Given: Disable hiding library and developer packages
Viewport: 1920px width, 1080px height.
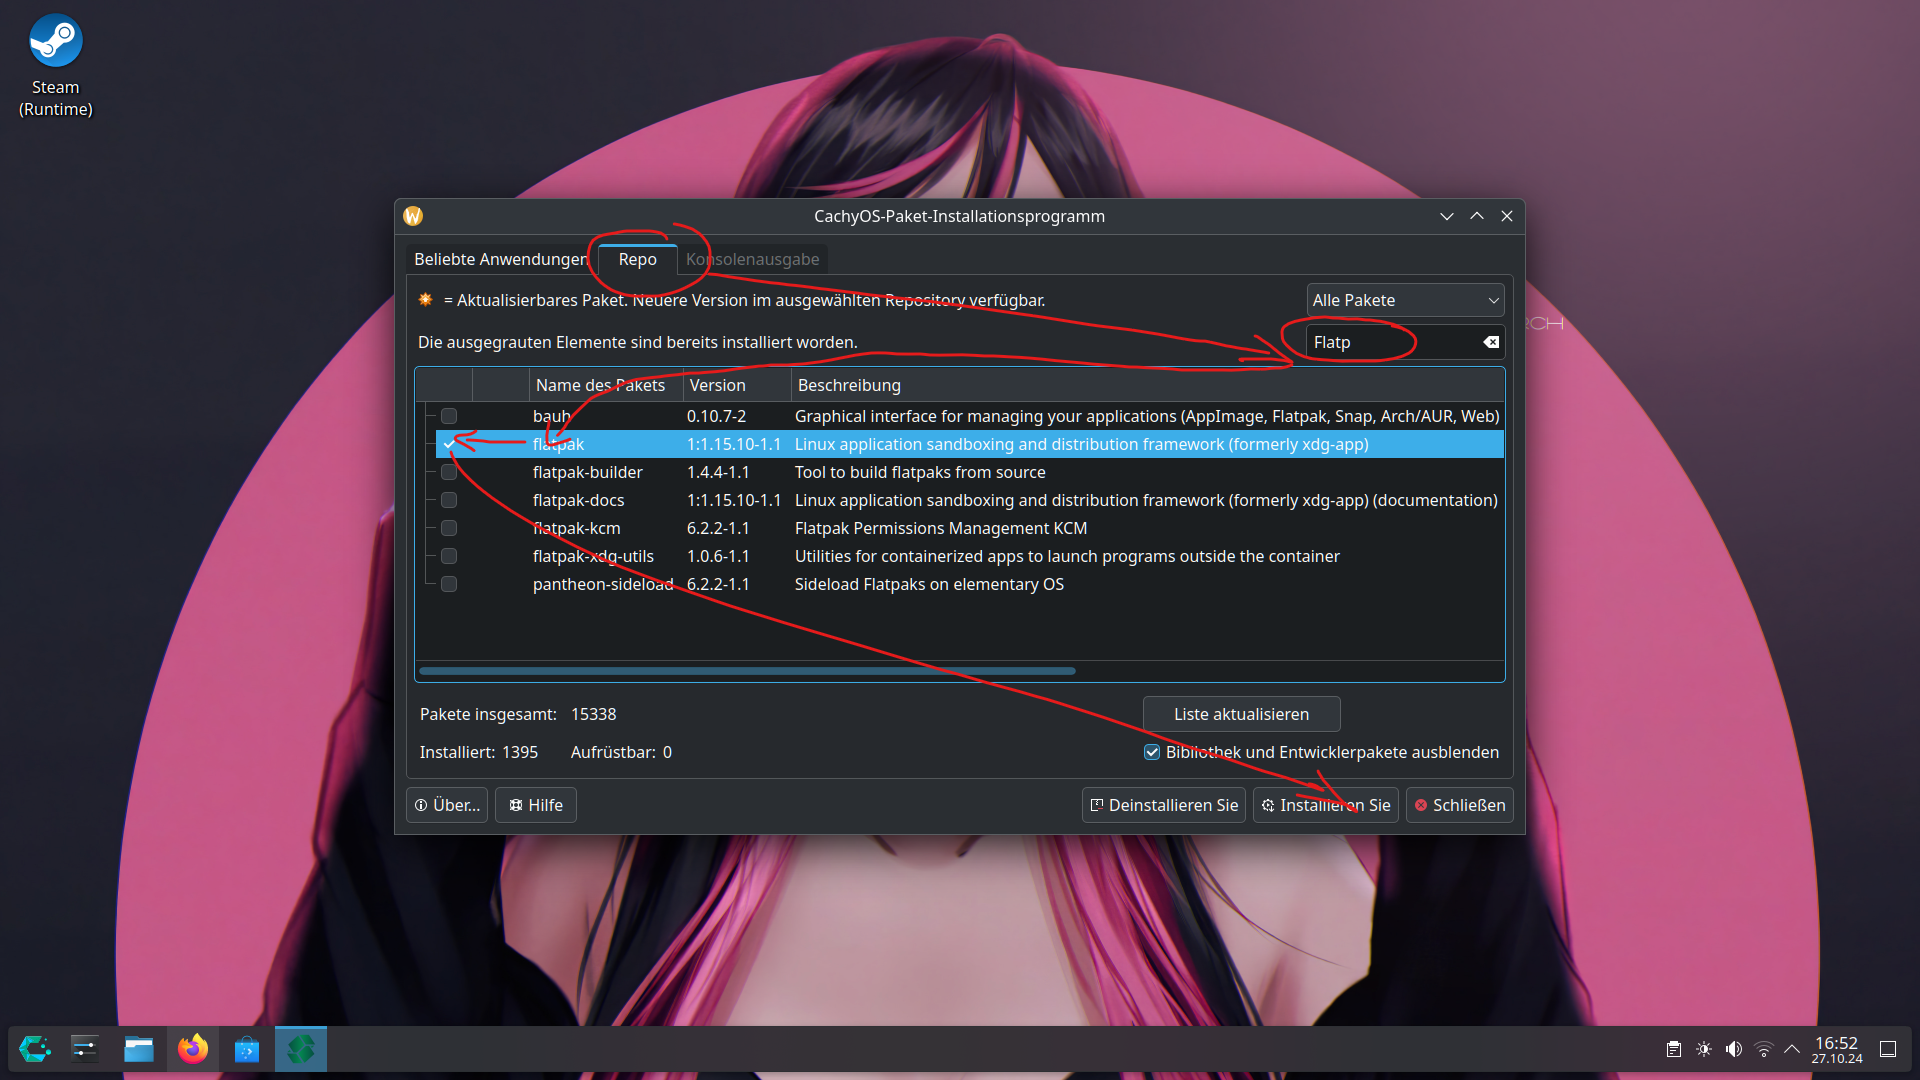Looking at the screenshot, I should click(x=1152, y=752).
